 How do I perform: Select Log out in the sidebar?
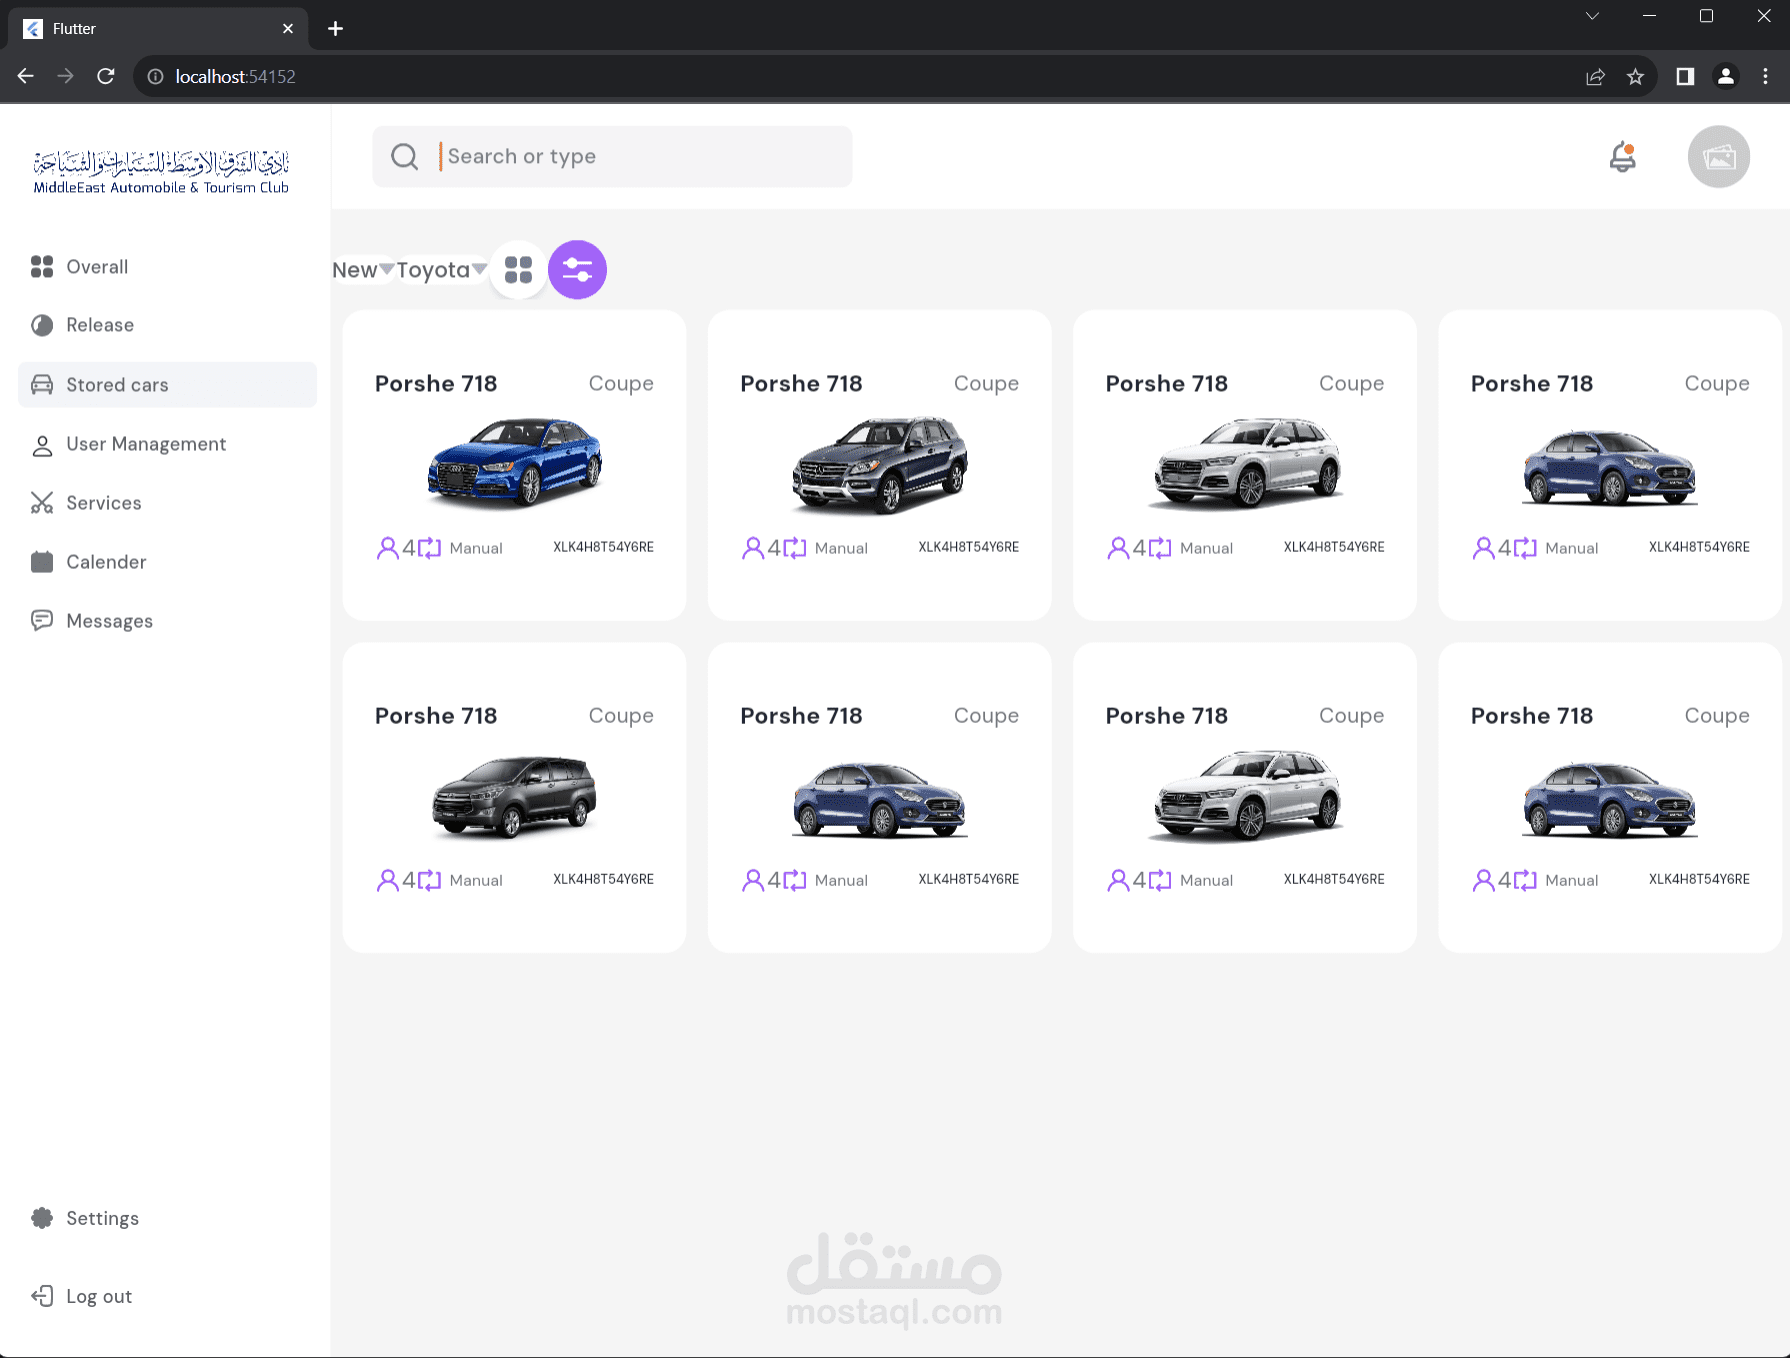click(x=98, y=1296)
